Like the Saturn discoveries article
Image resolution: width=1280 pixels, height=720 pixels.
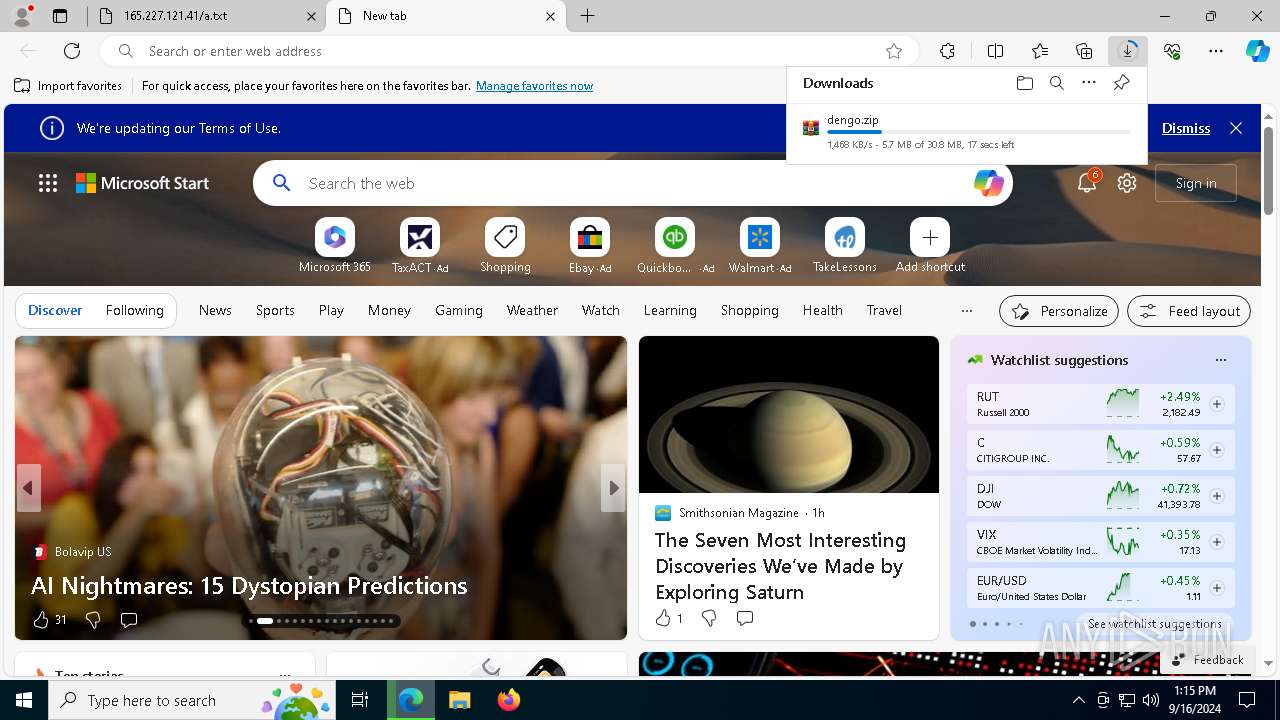663,618
